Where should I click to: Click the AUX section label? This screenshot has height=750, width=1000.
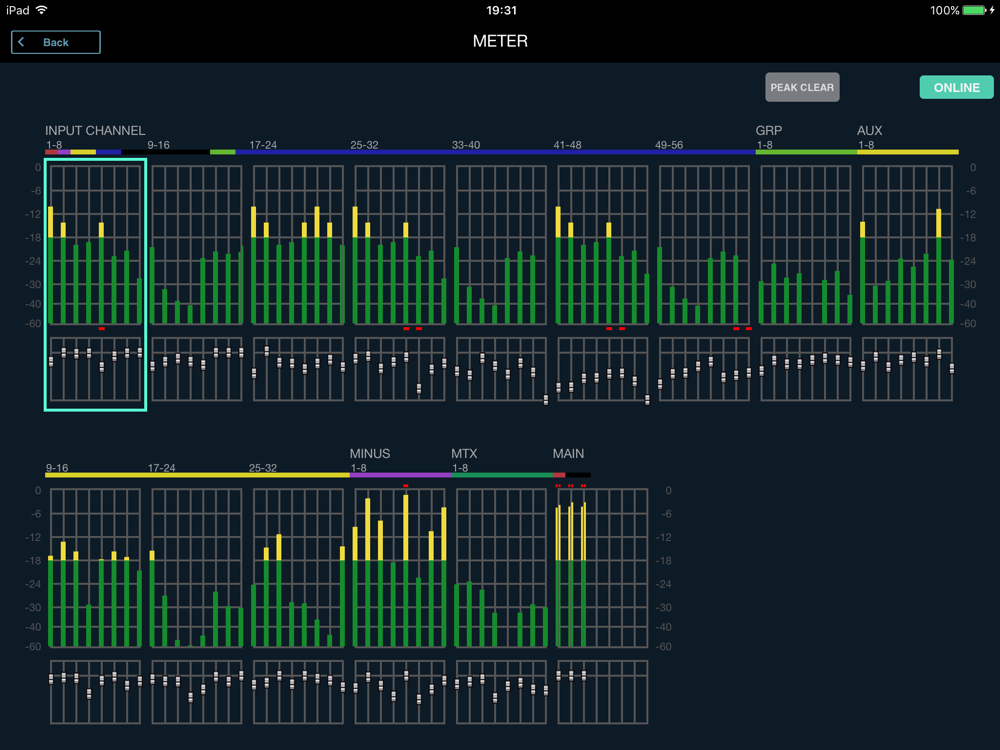pyautogui.click(x=869, y=130)
